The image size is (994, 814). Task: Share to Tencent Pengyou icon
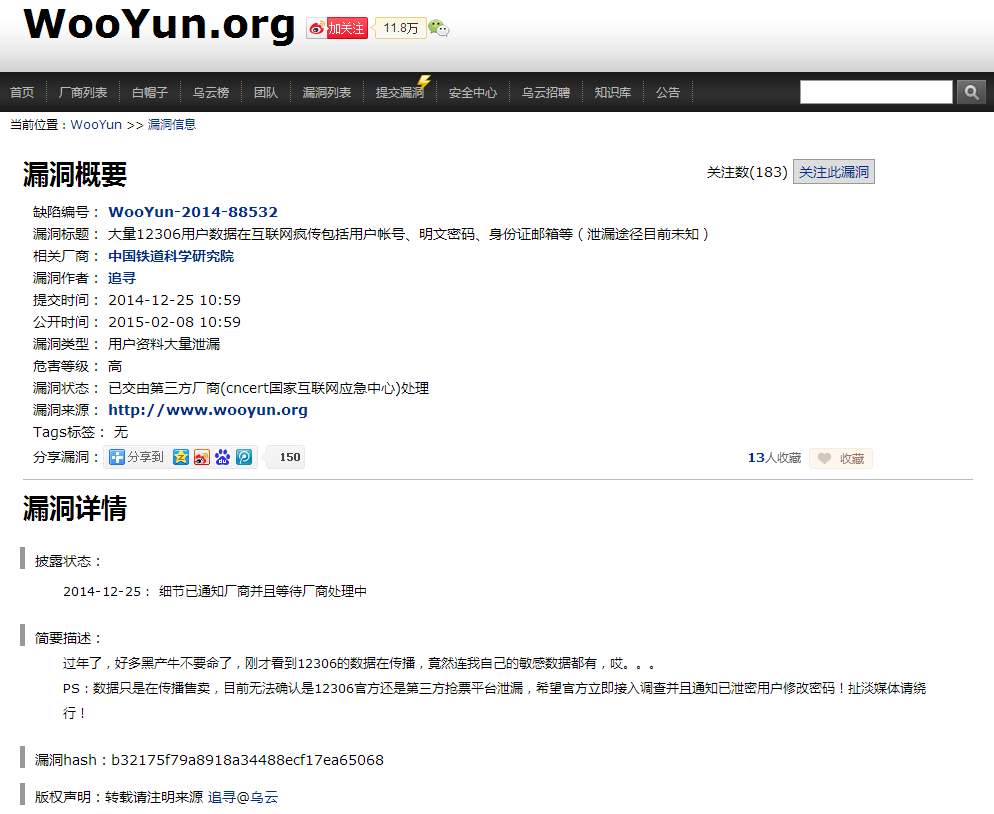[244, 457]
